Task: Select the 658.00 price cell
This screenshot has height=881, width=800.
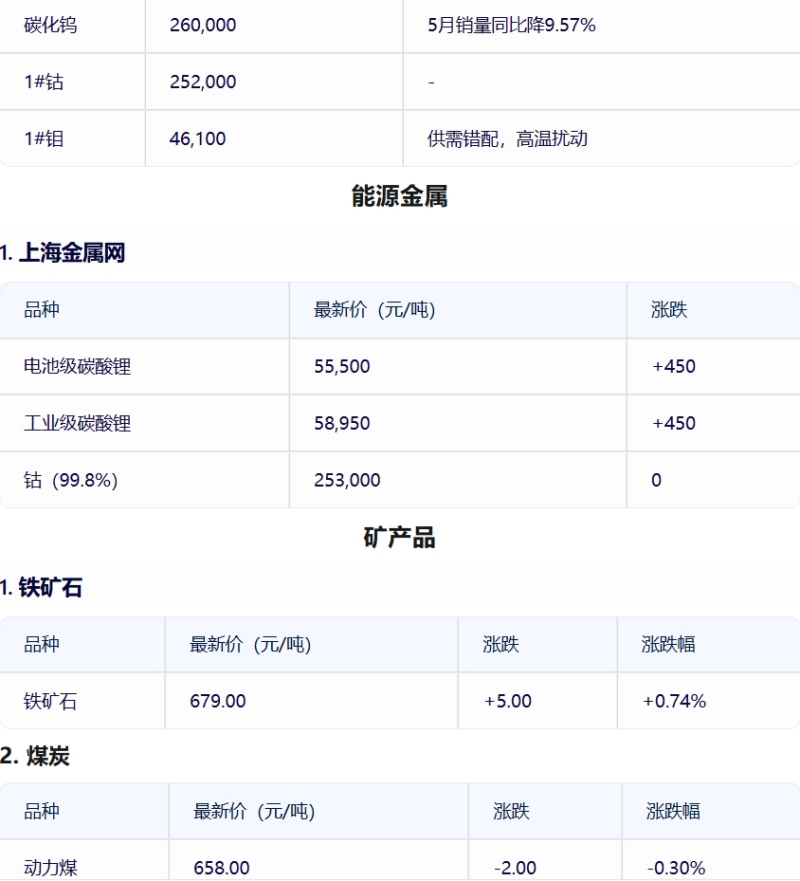Action: pos(222,868)
